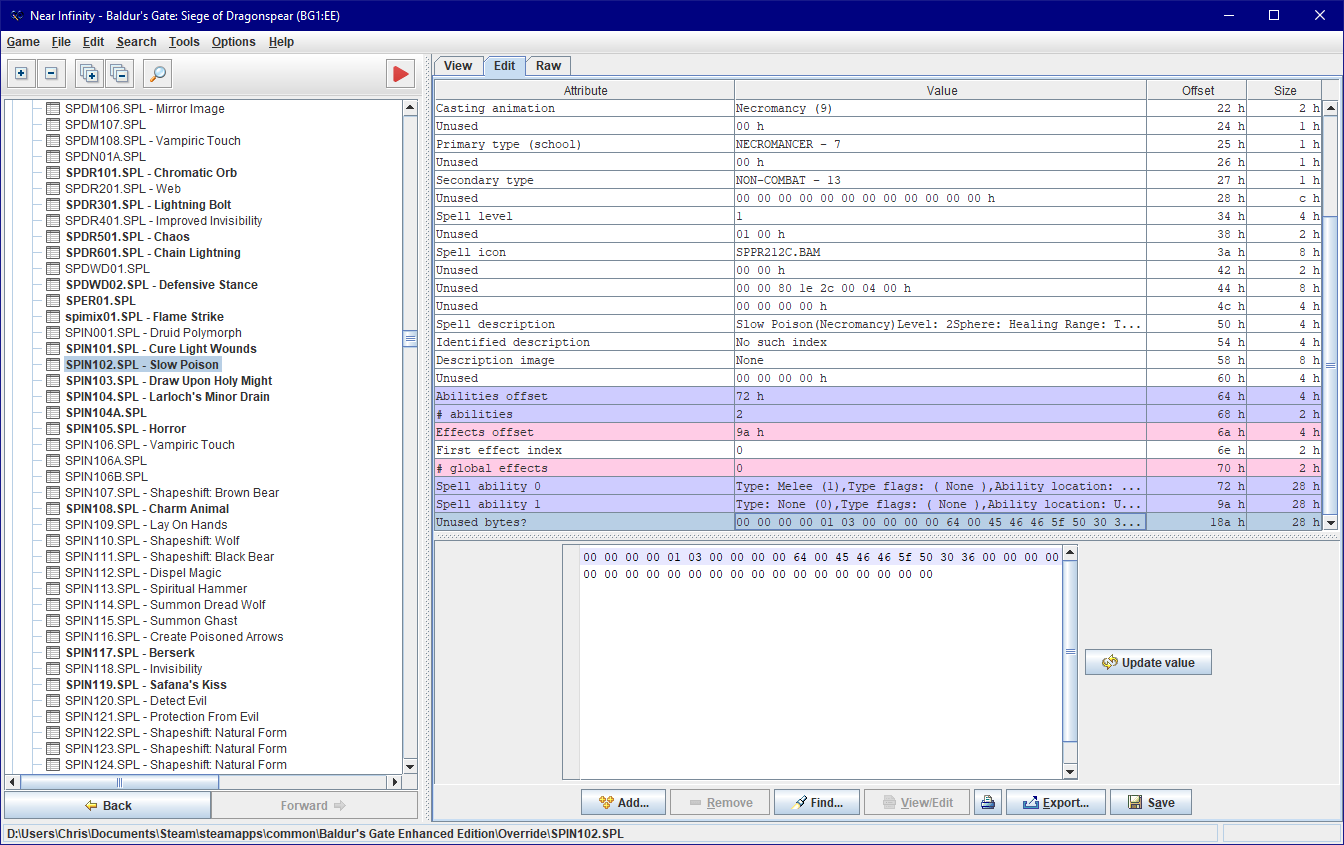Click file icon beside spimix01.SPL Flame Strike

(54, 317)
